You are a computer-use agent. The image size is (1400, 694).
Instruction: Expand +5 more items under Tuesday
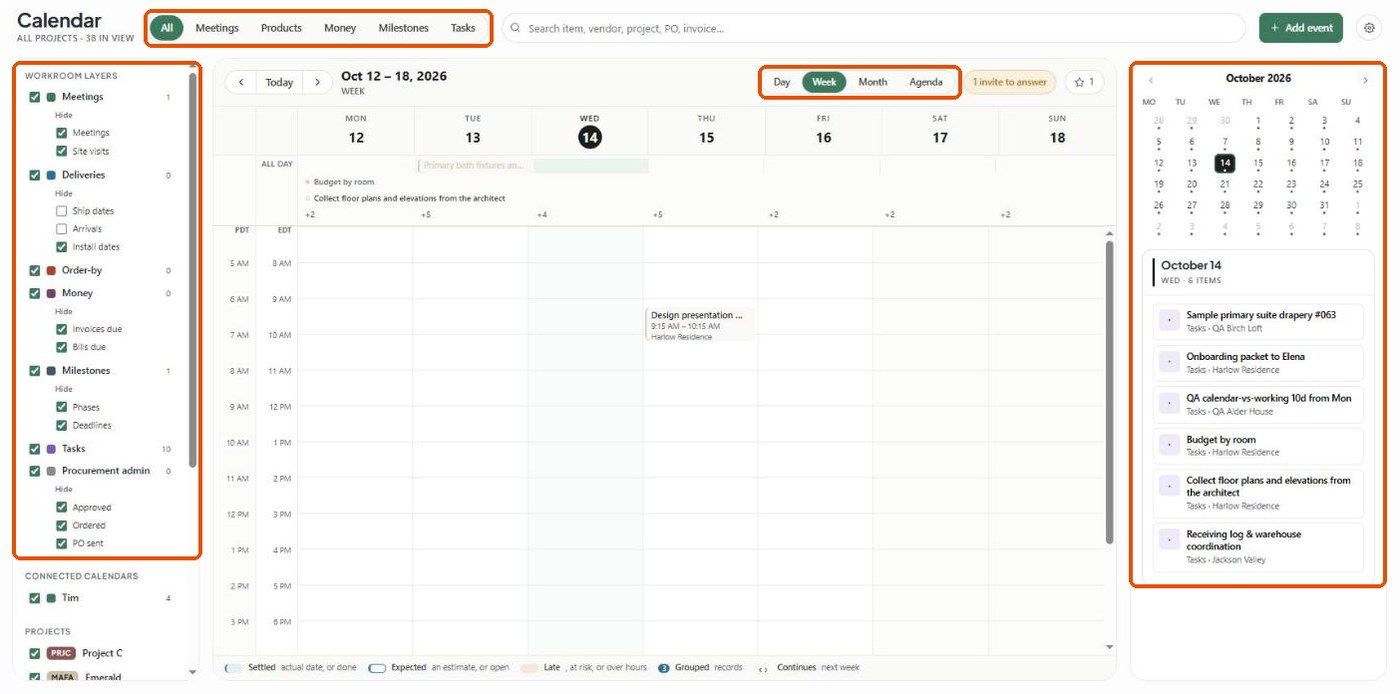[426, 215]
